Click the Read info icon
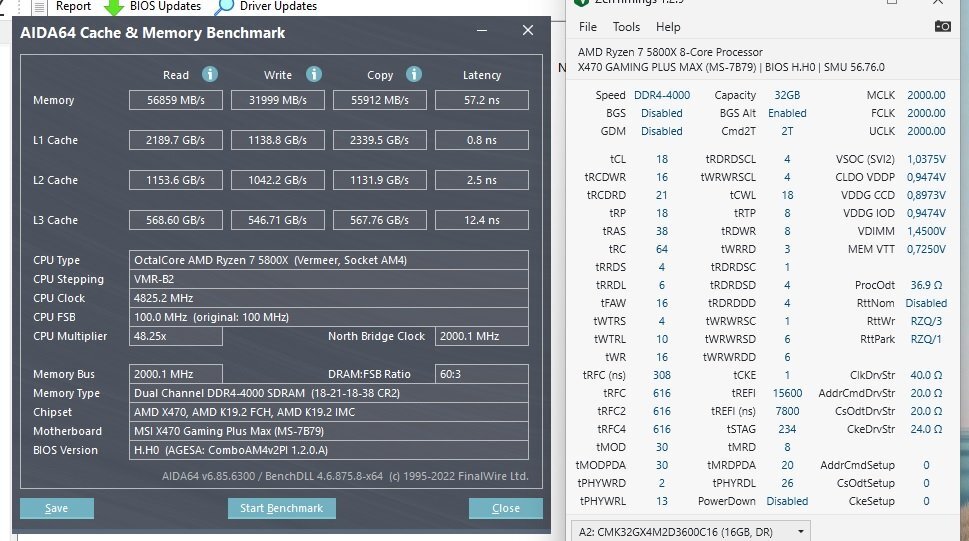The height and width of the screenshot is (541, 969). click(210, 74)
